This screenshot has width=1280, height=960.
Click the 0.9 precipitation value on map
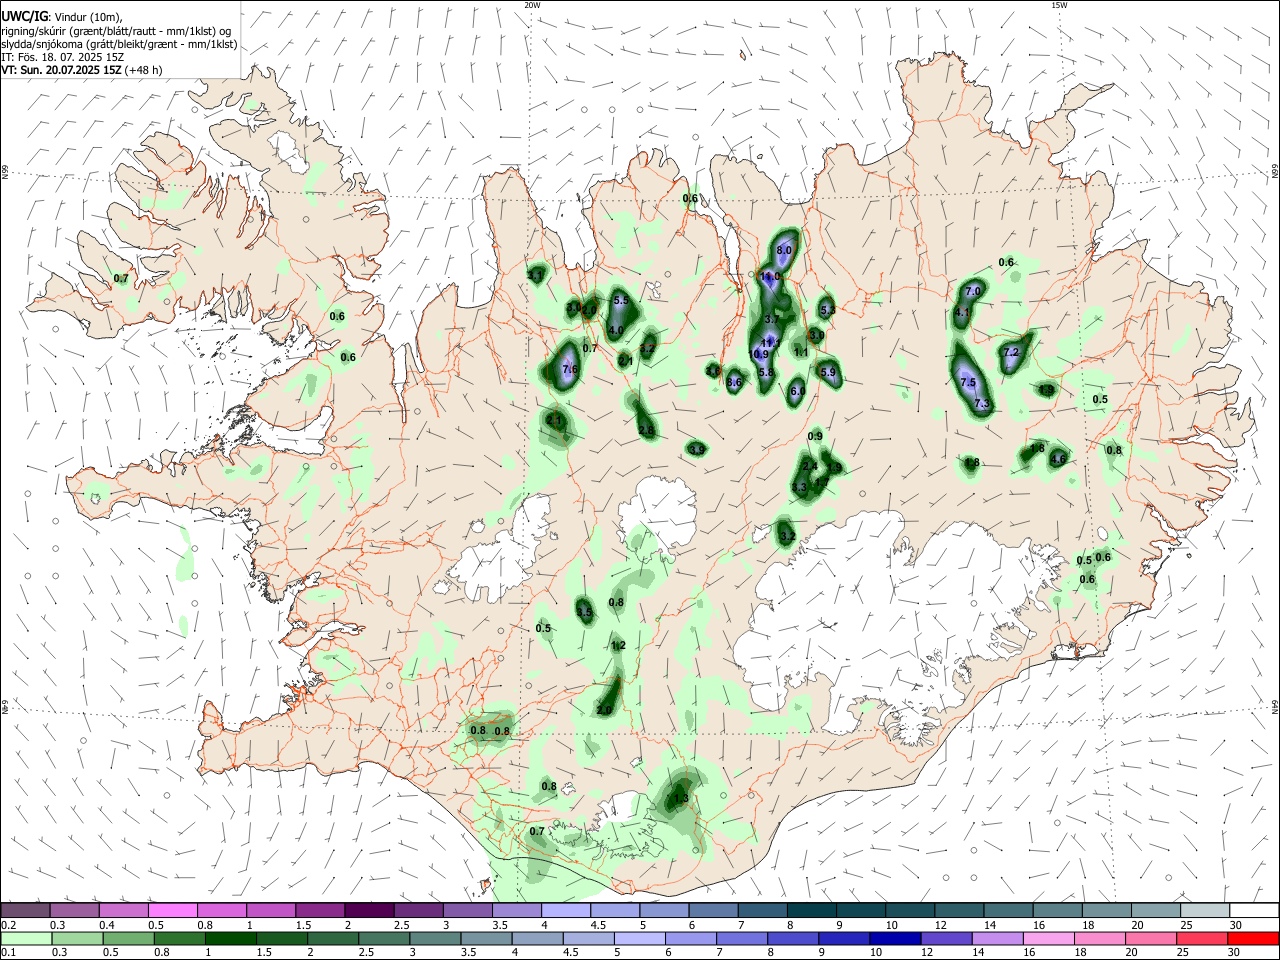pyautogui.click(x=815, y=436)
